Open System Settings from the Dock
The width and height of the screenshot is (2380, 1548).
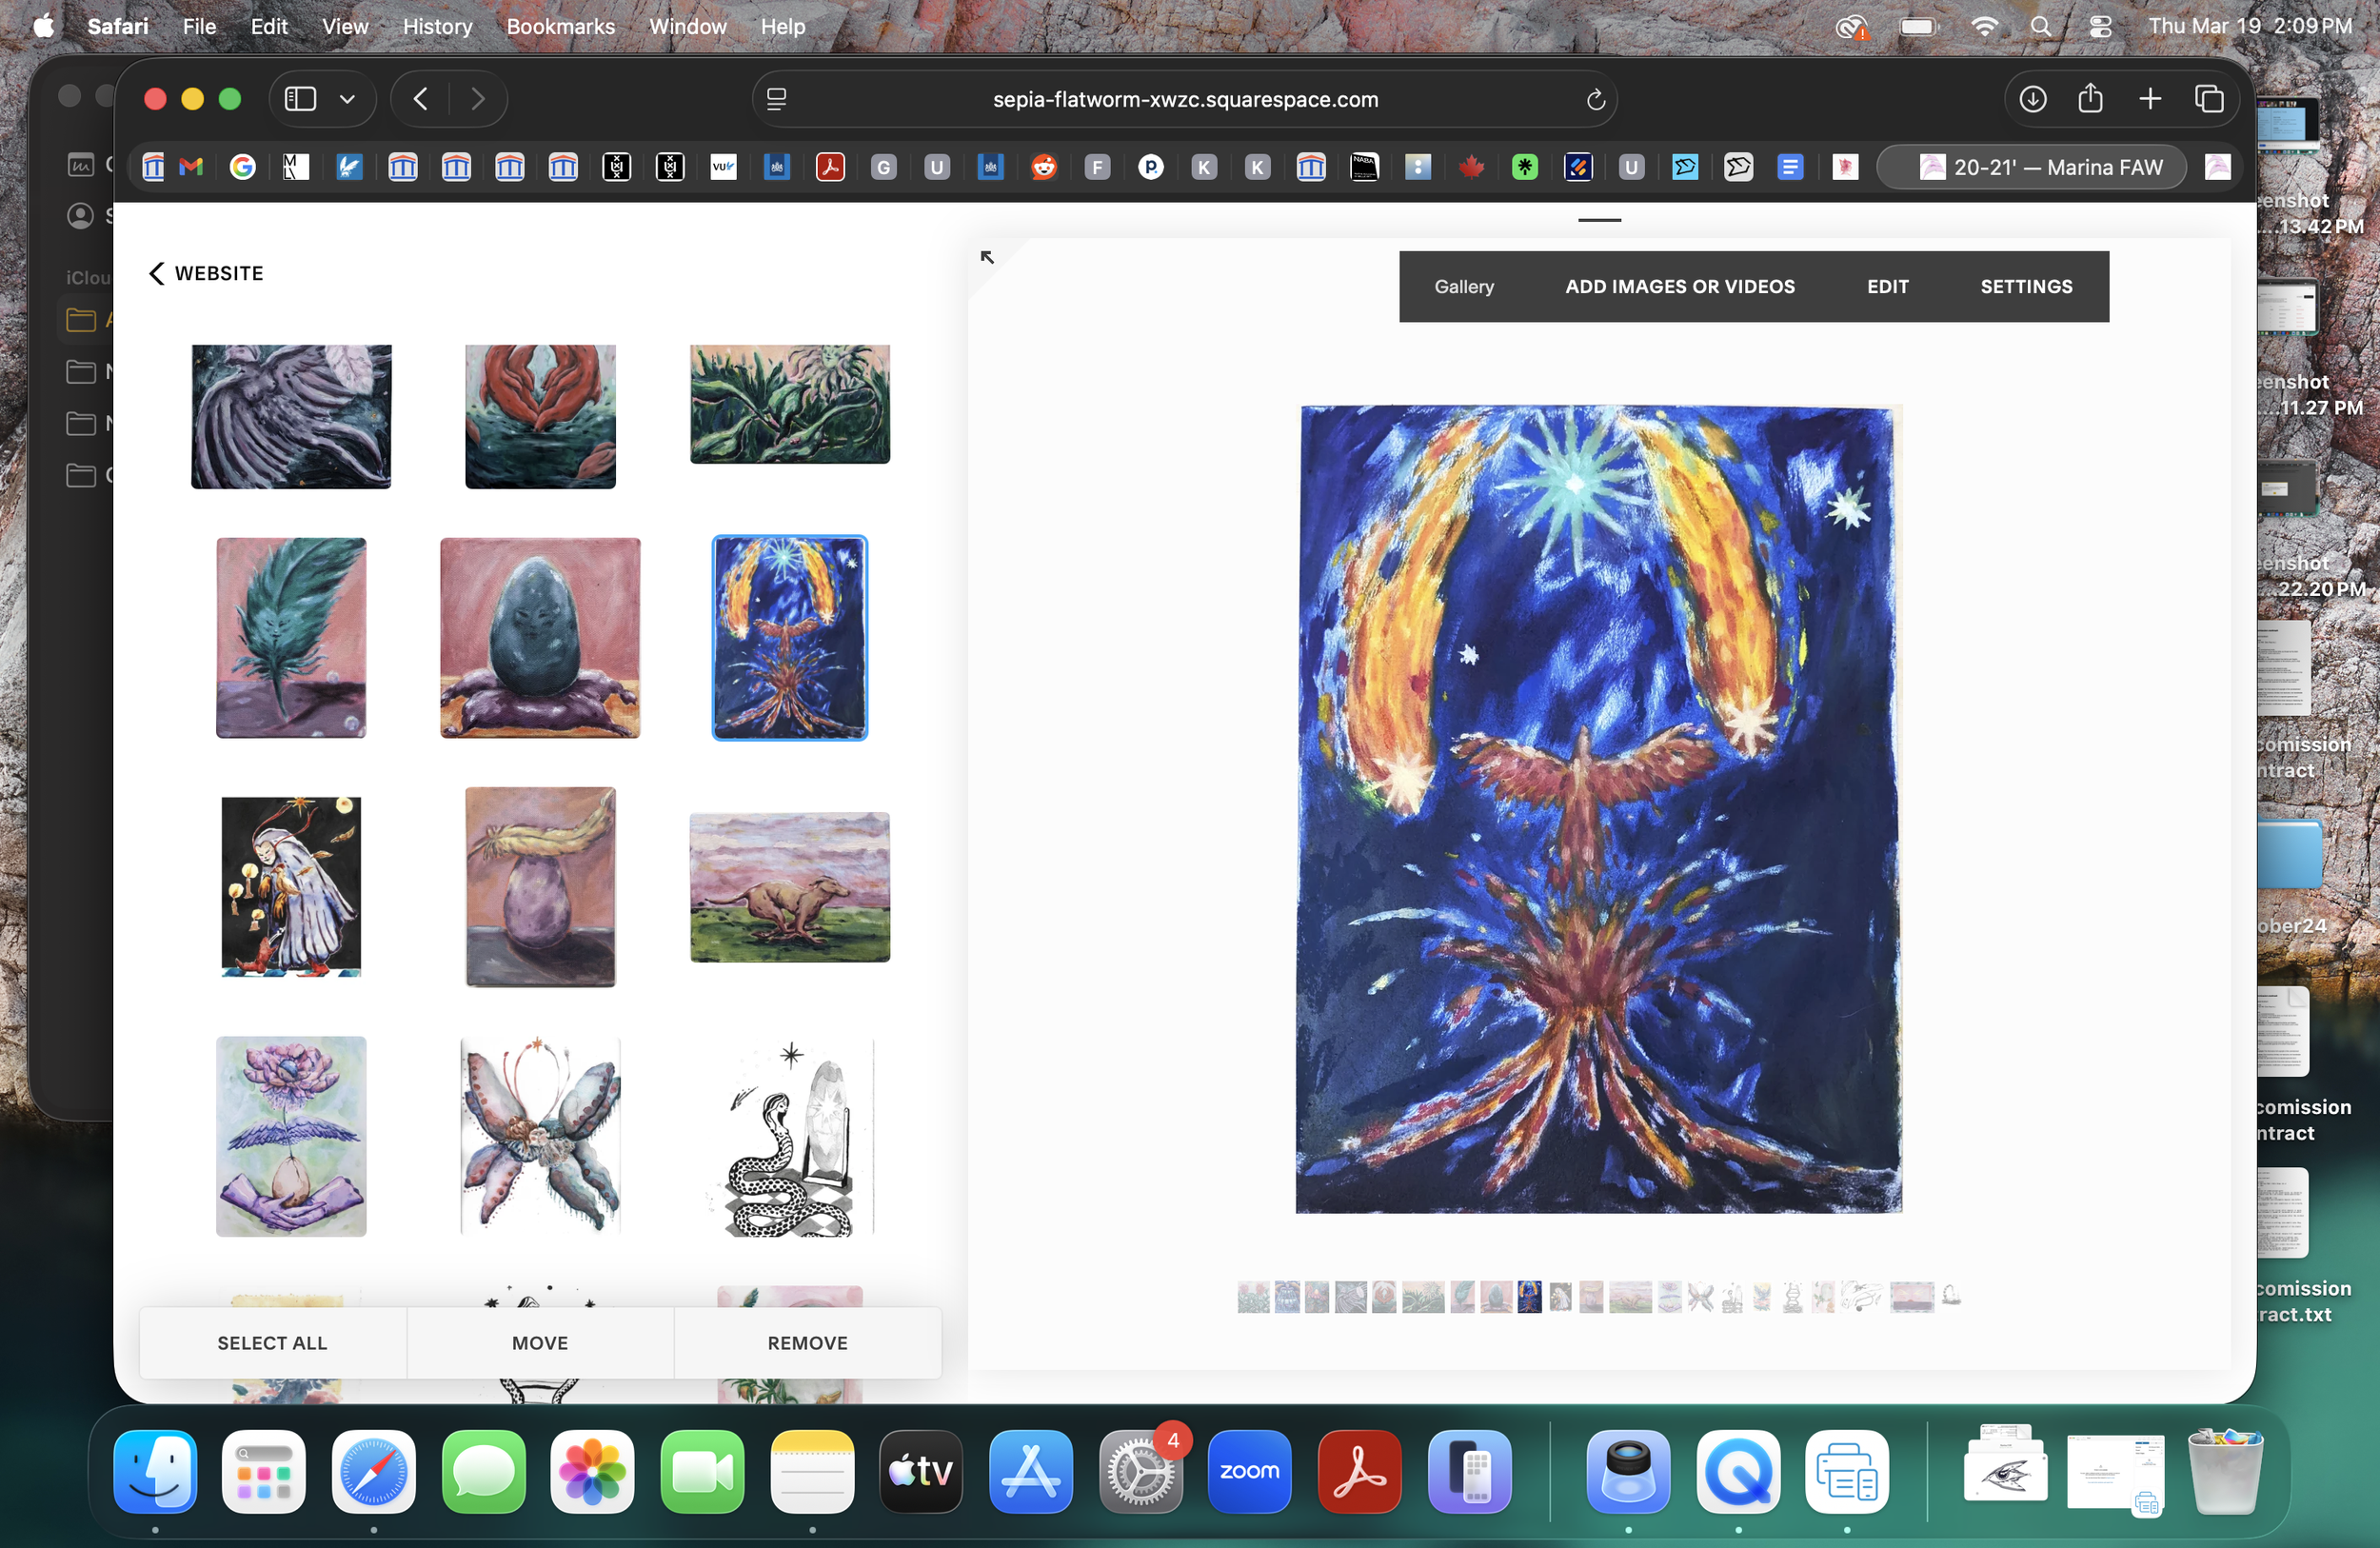pos(1140,1471)
